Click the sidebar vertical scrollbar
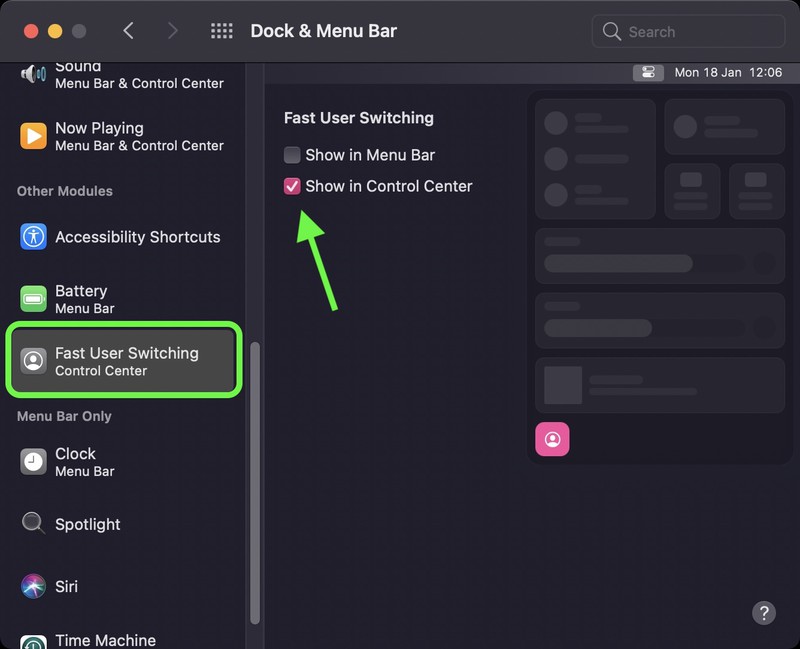The height and width of the screenshot is (649, 800). (254, 480)
